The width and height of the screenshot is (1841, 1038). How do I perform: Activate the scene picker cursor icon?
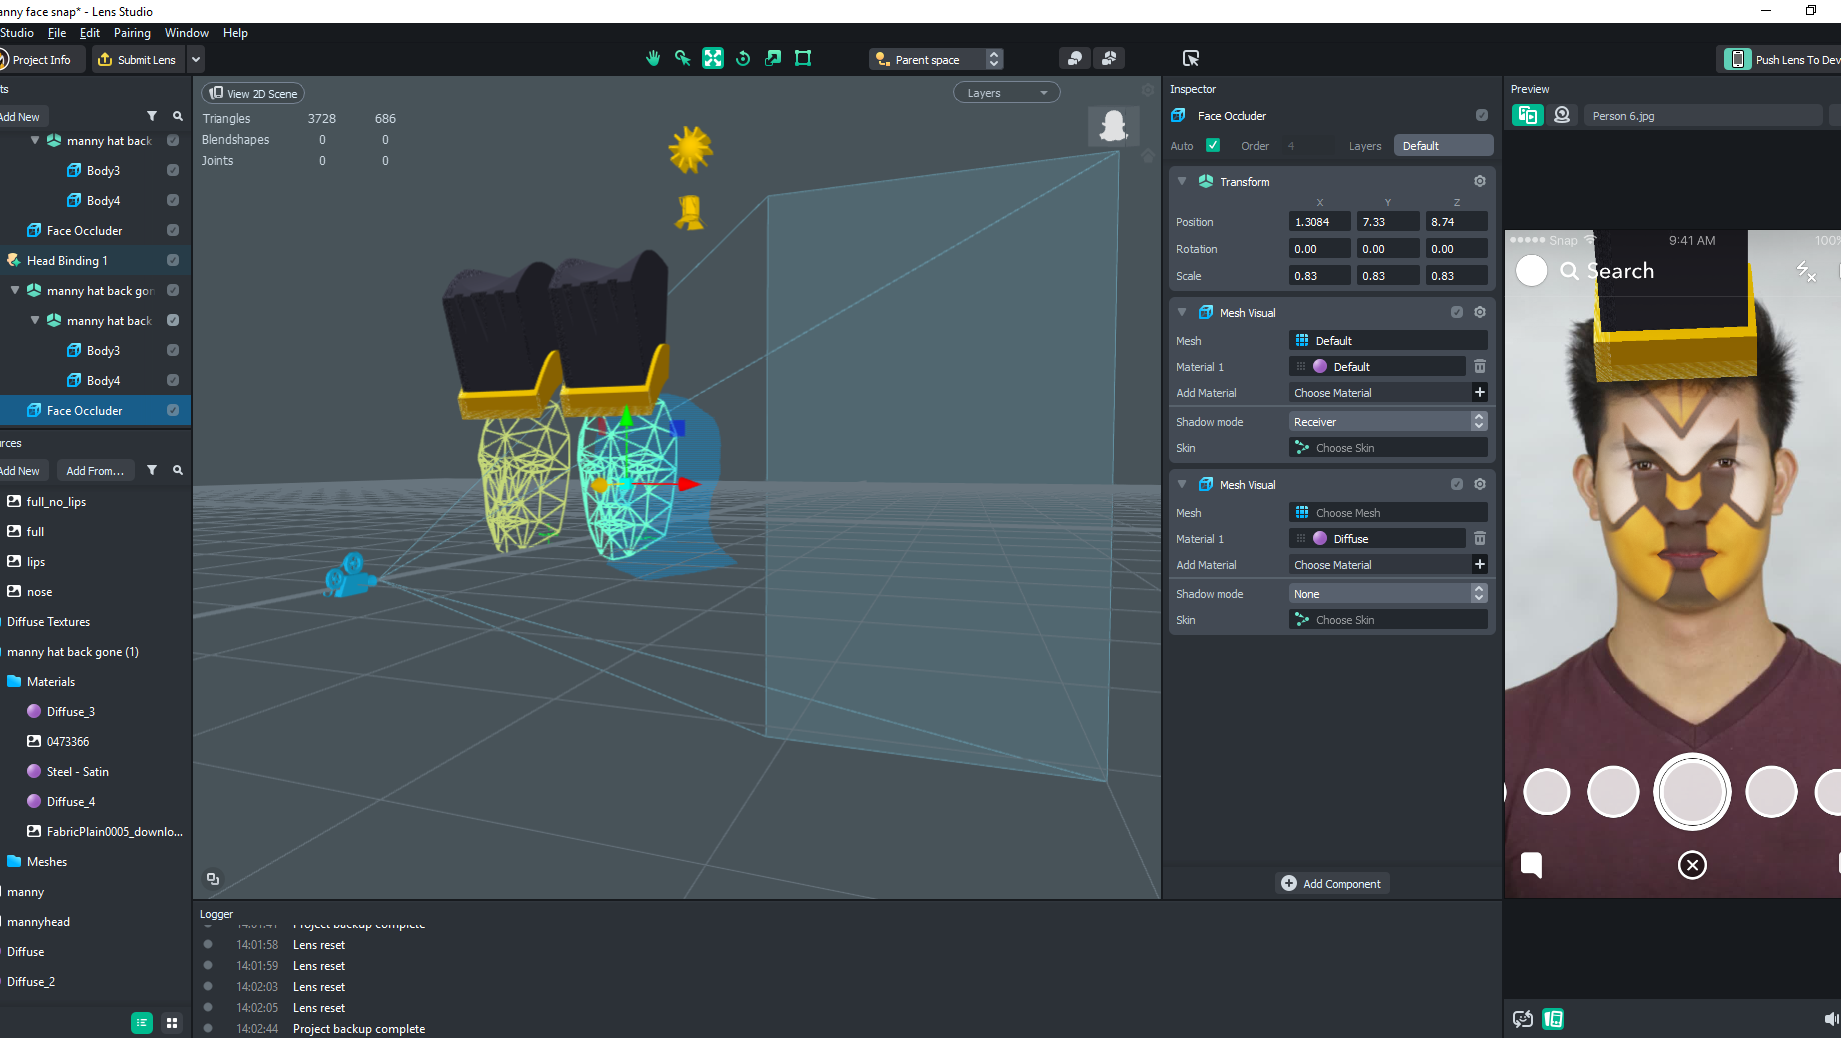point(1190,59)
